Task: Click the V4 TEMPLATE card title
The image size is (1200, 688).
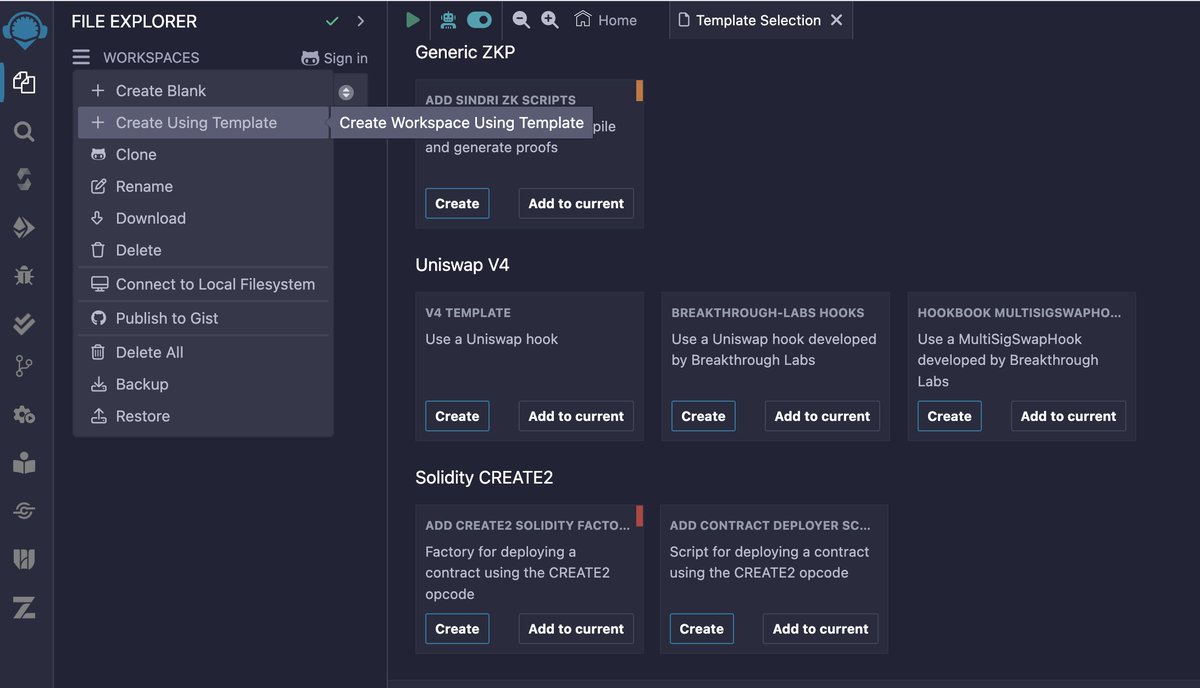Action: click(468, 313)
